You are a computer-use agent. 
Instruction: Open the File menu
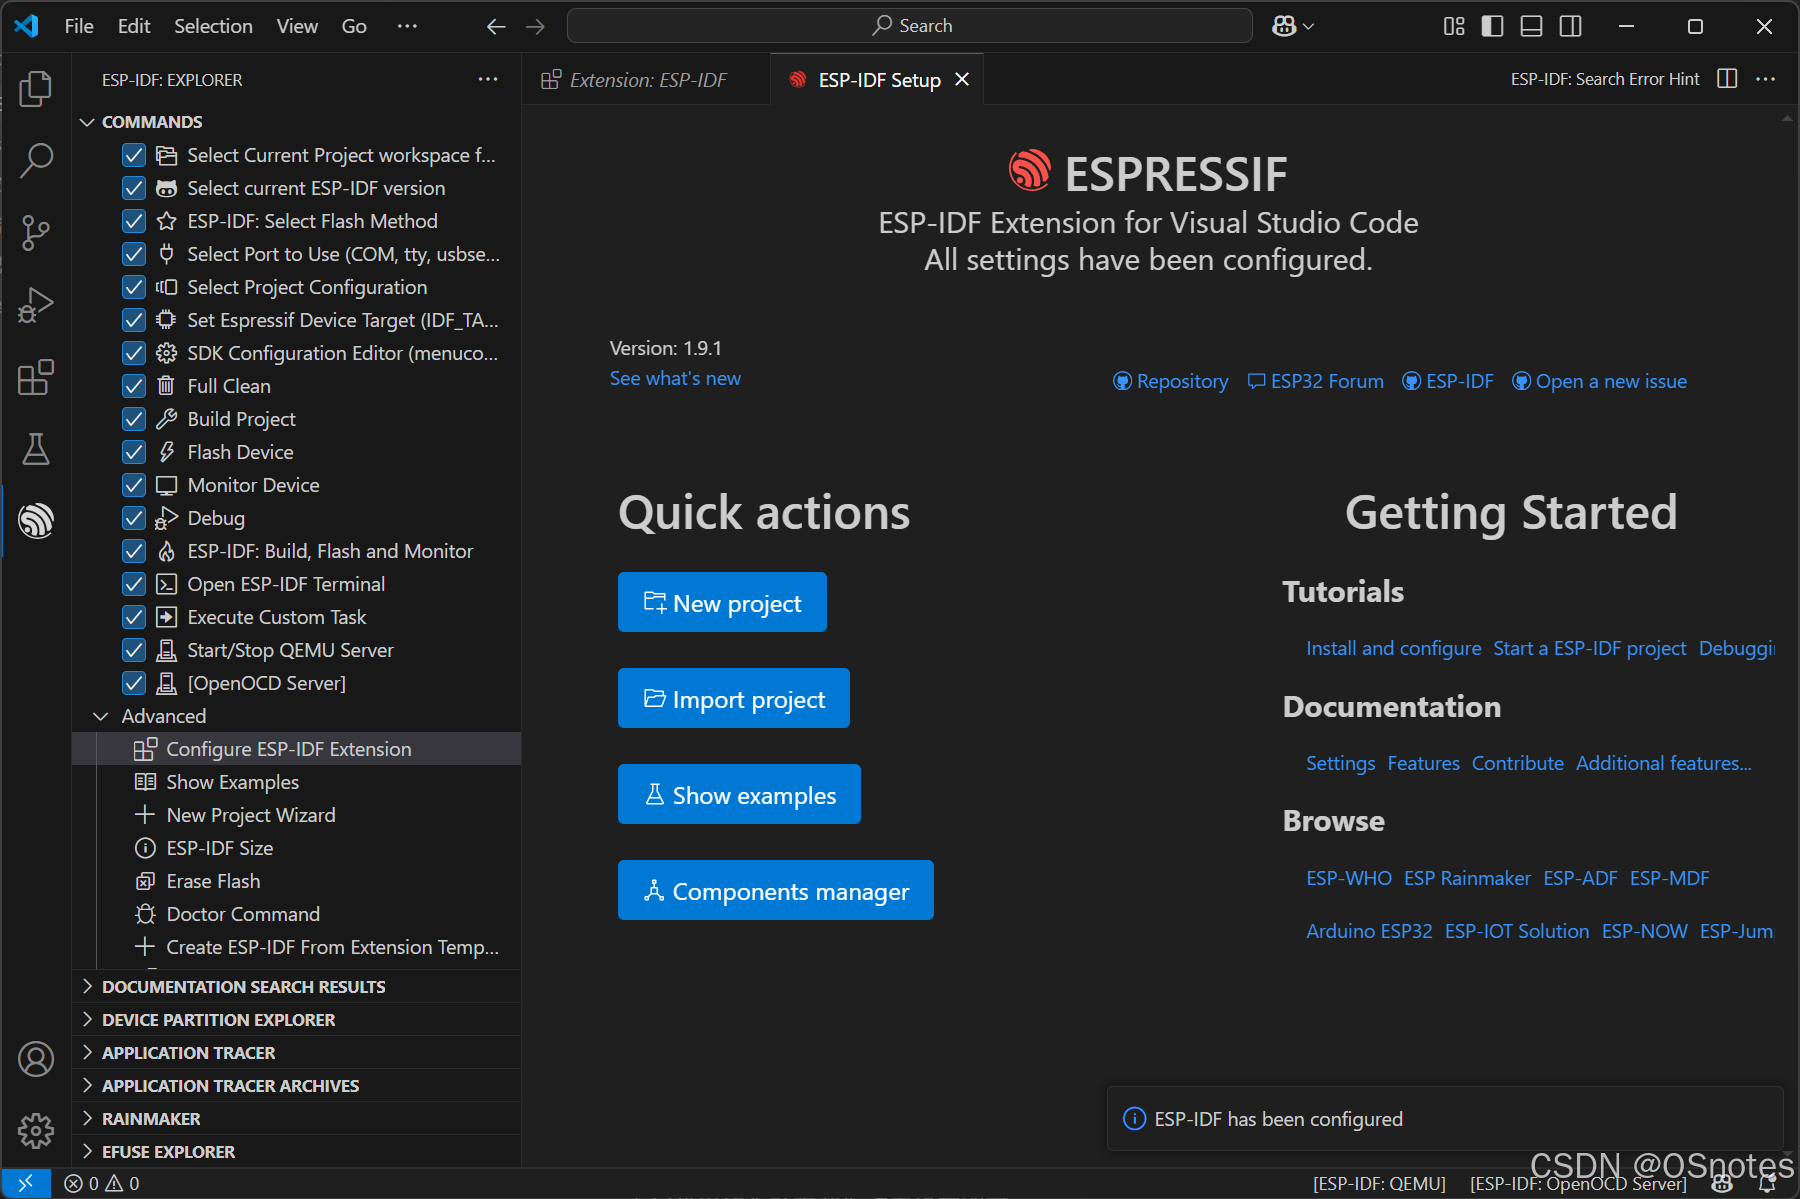(79, 26)
